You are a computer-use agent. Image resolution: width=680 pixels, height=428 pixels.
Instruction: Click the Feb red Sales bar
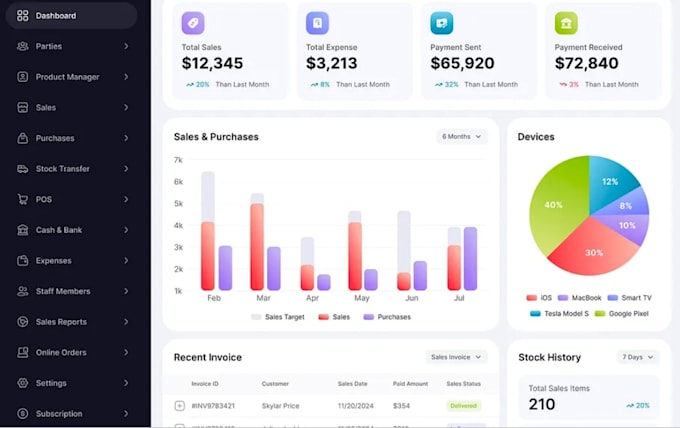click(208, 256)
